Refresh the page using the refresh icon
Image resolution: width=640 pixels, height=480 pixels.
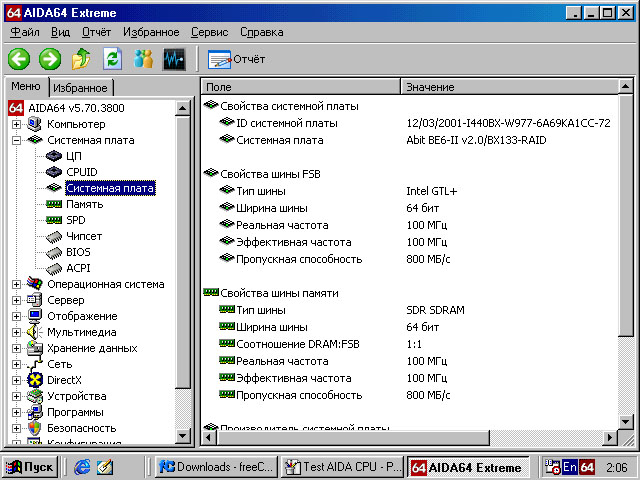pyautogui.click(x=113, y=59)
